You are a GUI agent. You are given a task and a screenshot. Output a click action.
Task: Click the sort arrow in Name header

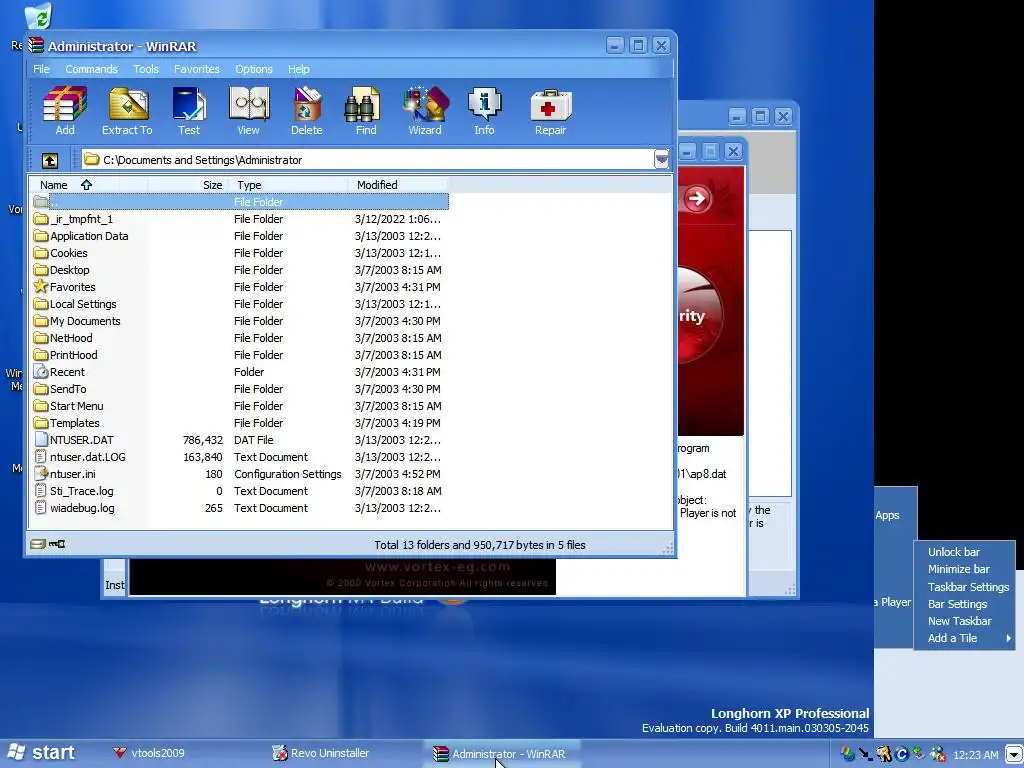(86, 185)
